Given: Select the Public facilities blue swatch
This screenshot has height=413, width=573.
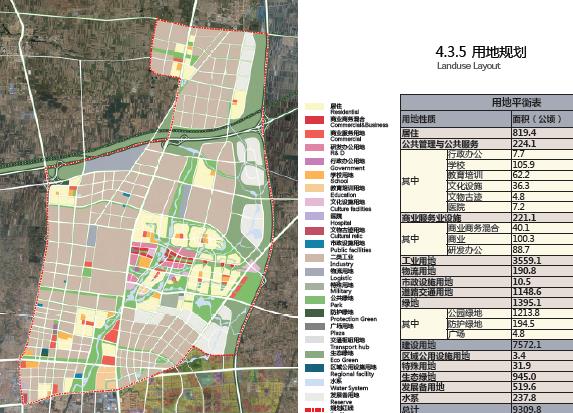Looking at the screenshot, I should (315, 244).
